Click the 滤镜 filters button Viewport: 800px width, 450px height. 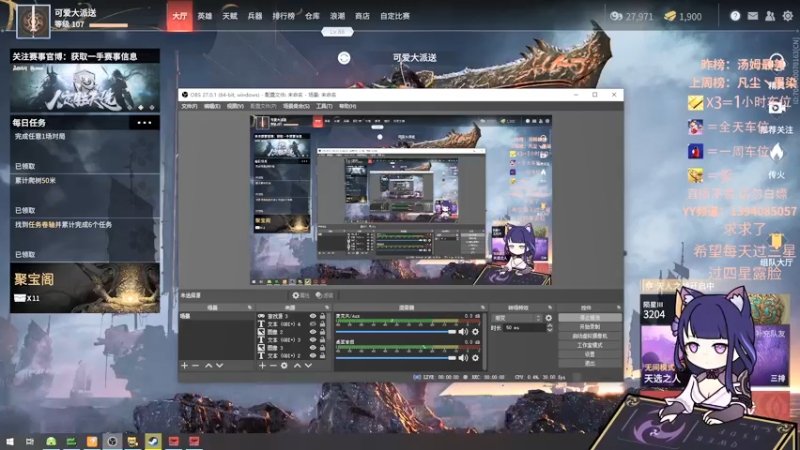(x=324, y=295)
